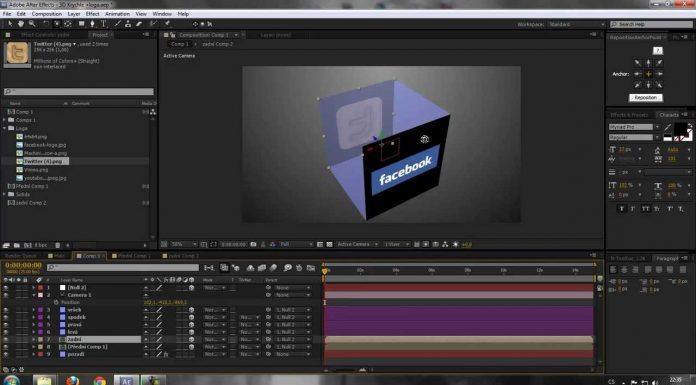Select the Rotation tool
The width and height of the screenshot is (696, 385).
click(46, 24)
